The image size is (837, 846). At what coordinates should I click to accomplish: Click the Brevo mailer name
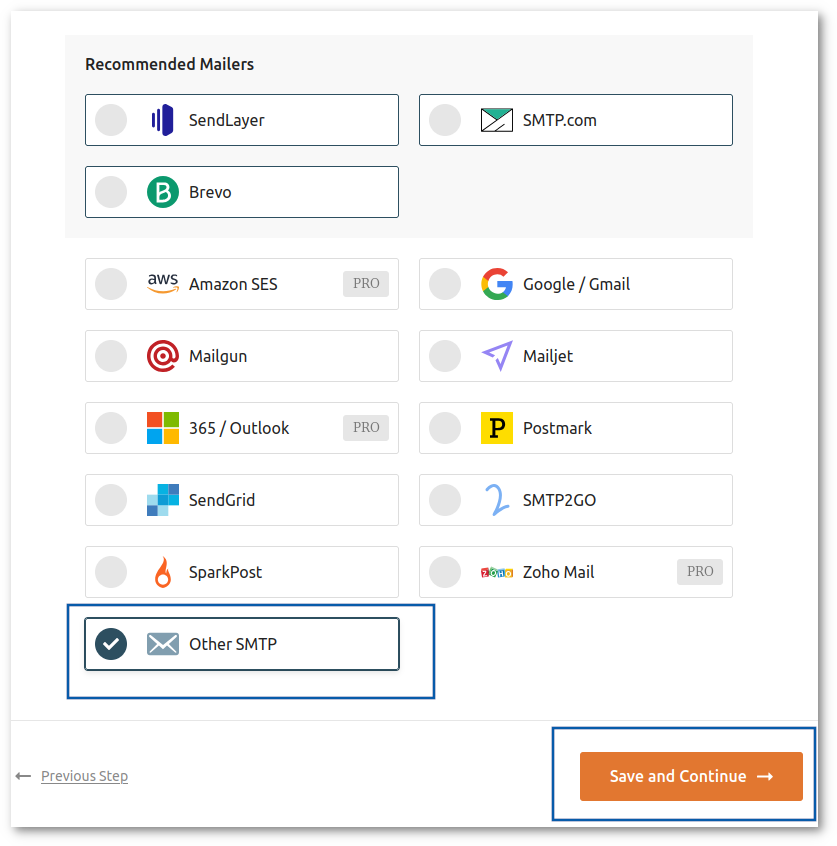[210, 192]
